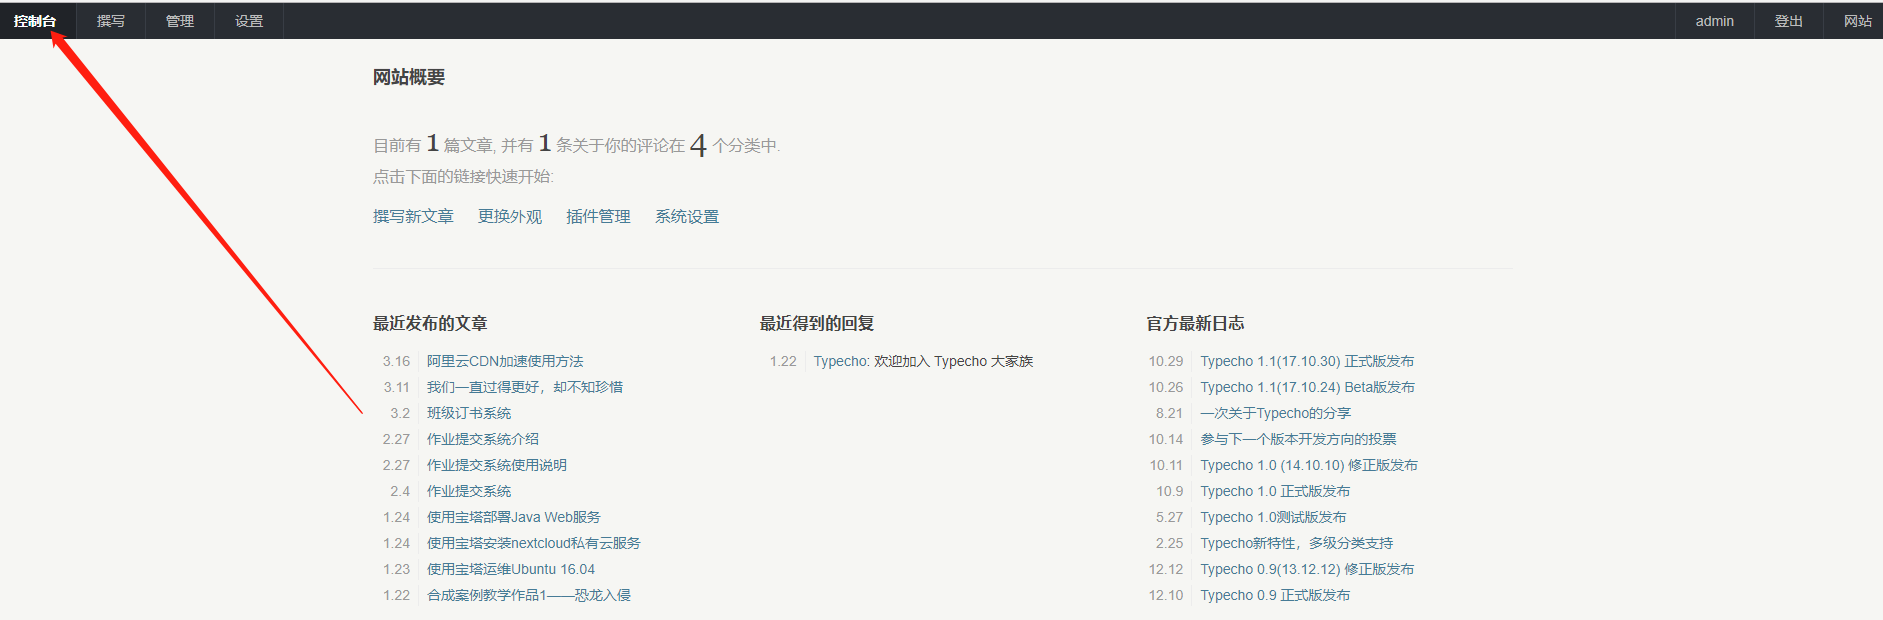The width and height of the screenshot is (1883, 620).
Task: Open the 控制台 menu tab
Action: click(35, 21)
